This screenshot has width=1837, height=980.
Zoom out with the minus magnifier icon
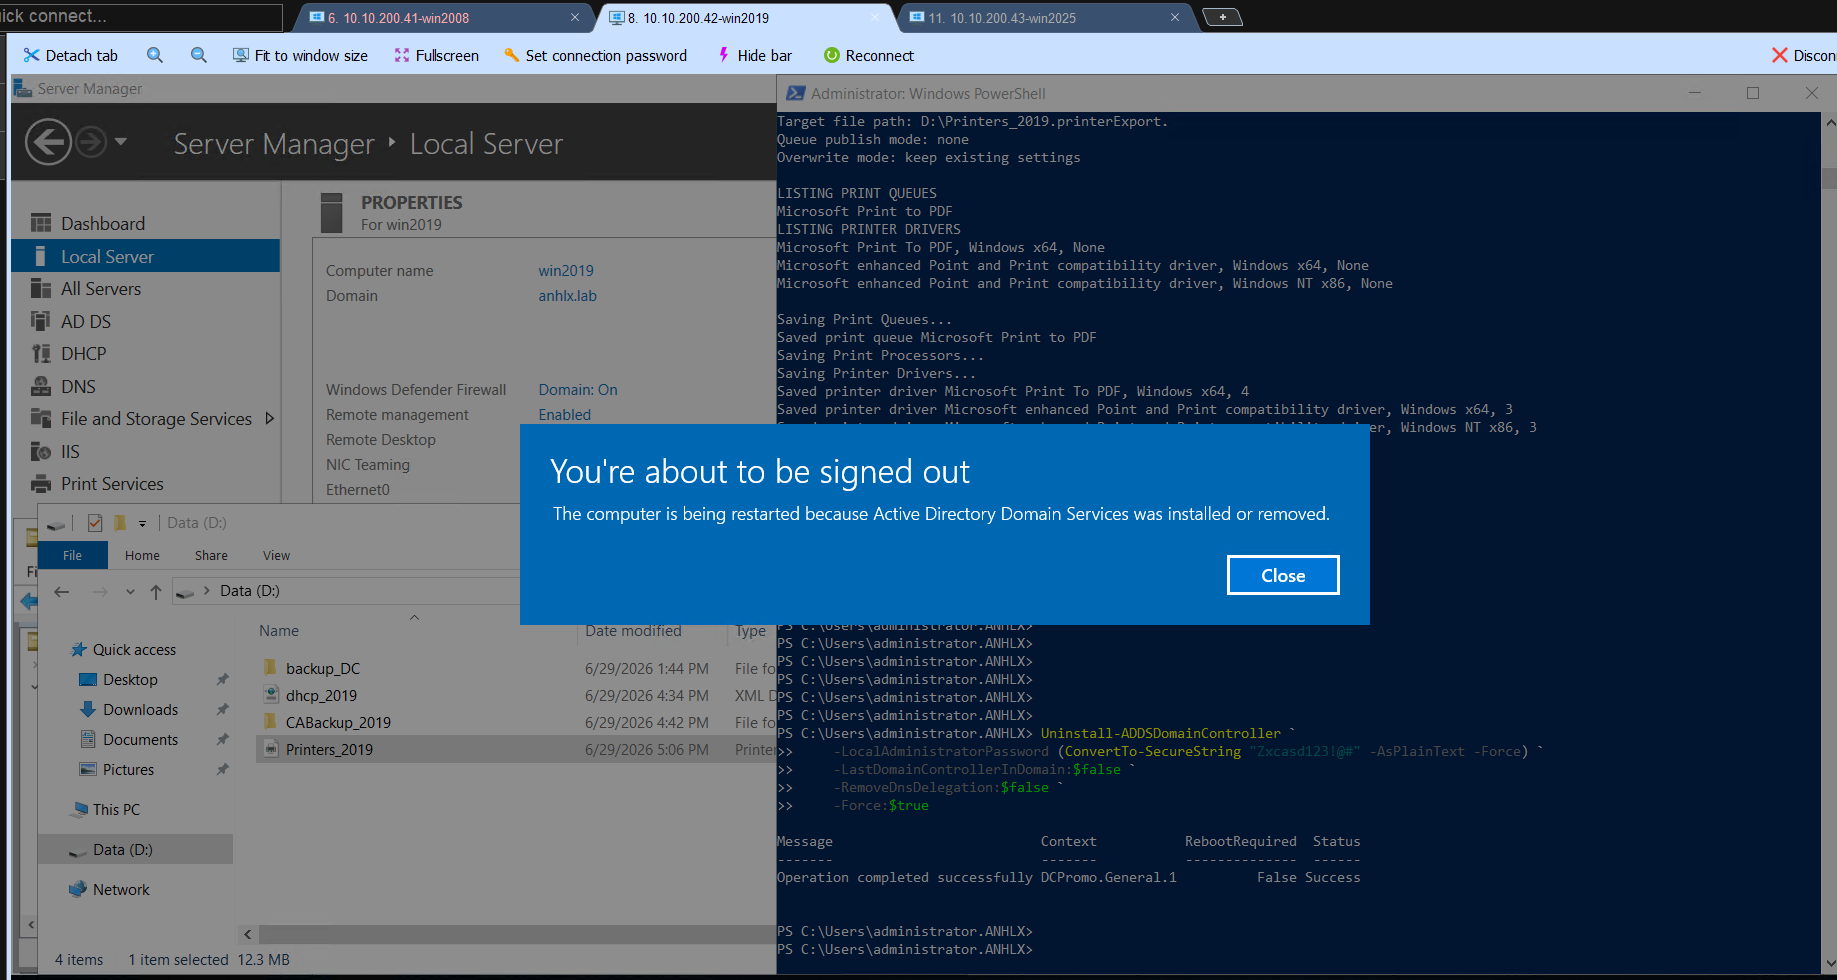click(x=199, y=56)
